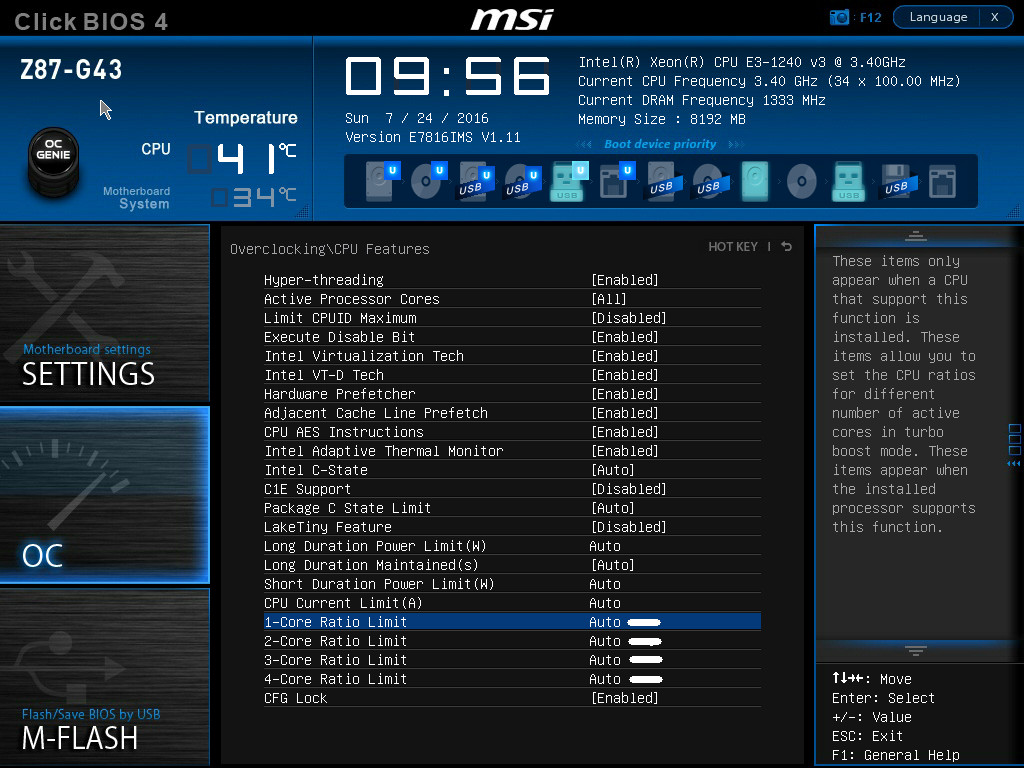Open the Language selector
This screenshot has height=768, width=1024.
click(x=938, y=17)
